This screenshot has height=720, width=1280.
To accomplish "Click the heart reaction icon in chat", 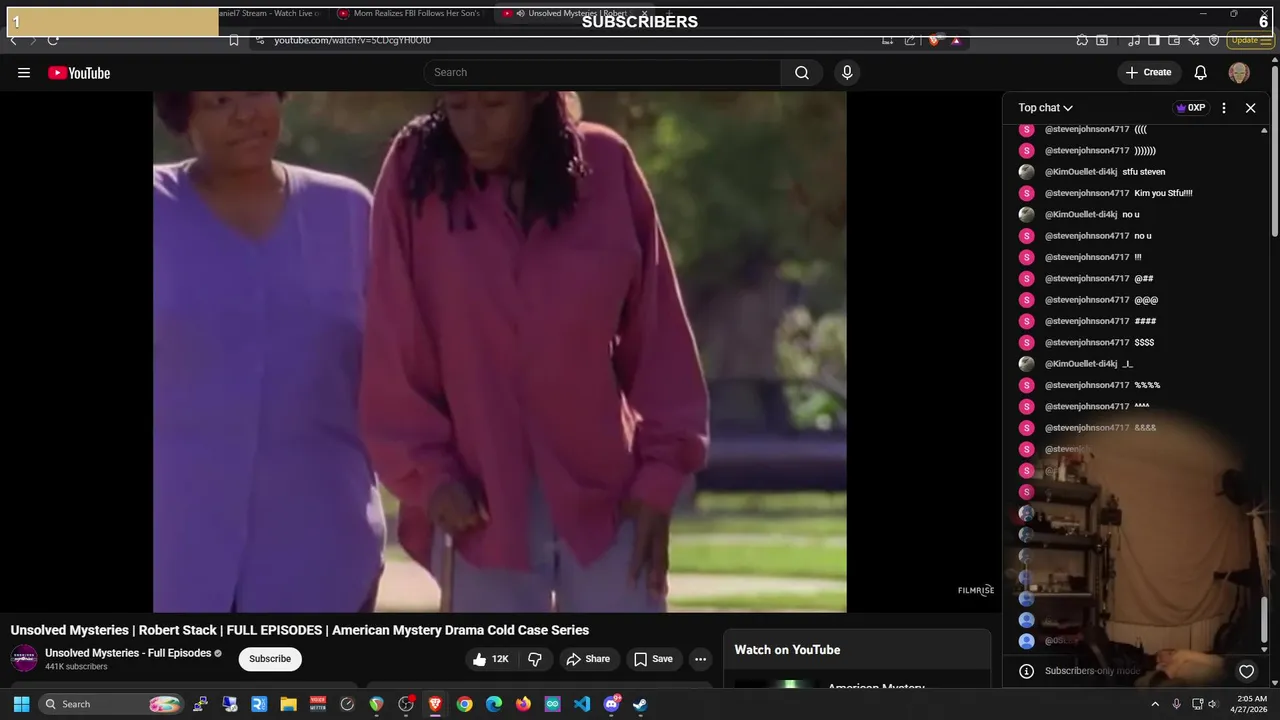I will click(1246, 671).
